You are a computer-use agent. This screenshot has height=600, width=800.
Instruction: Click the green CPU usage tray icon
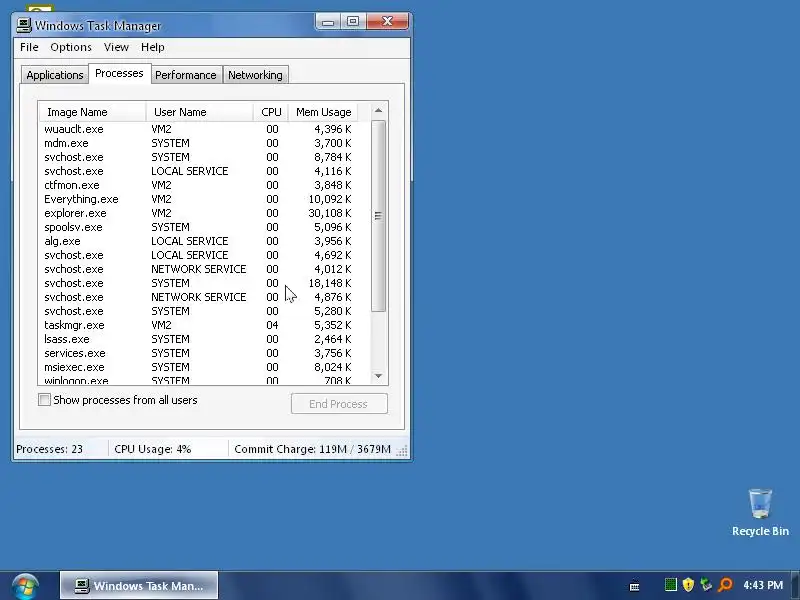[671, 585]
